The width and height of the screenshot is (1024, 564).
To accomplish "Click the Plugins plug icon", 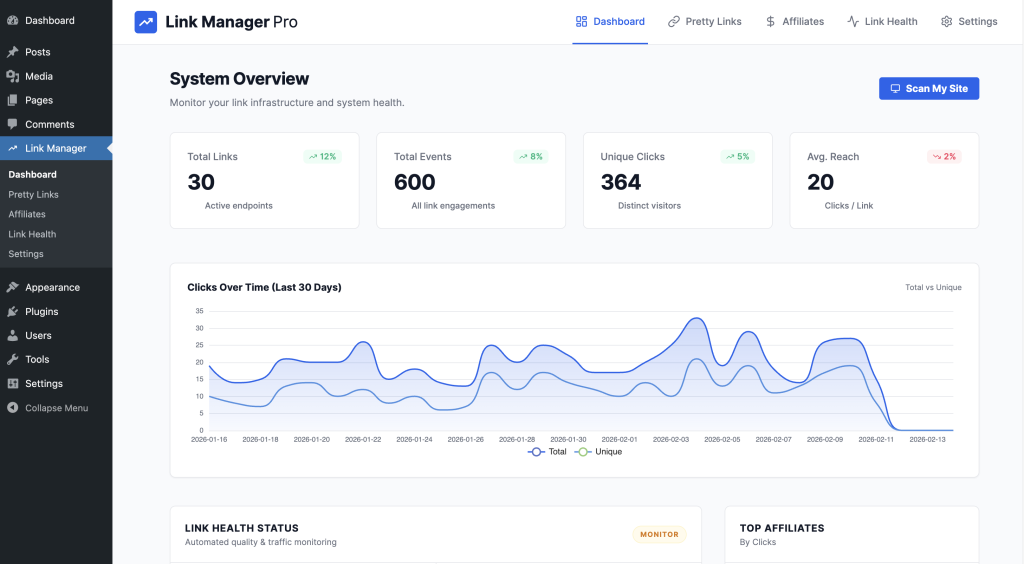I will point(12,311).
